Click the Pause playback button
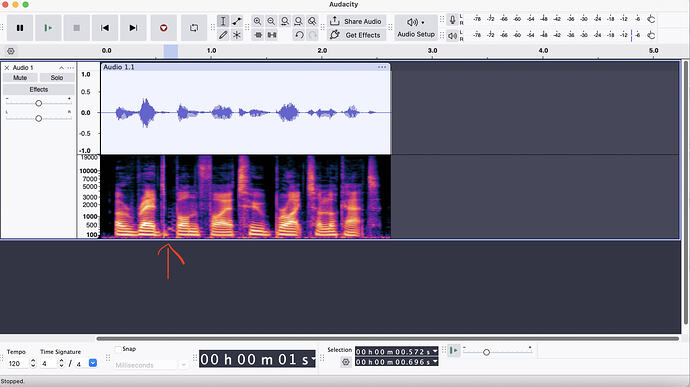Image resolution: width=690 pixels, height=387 pixels. point(20,28)
